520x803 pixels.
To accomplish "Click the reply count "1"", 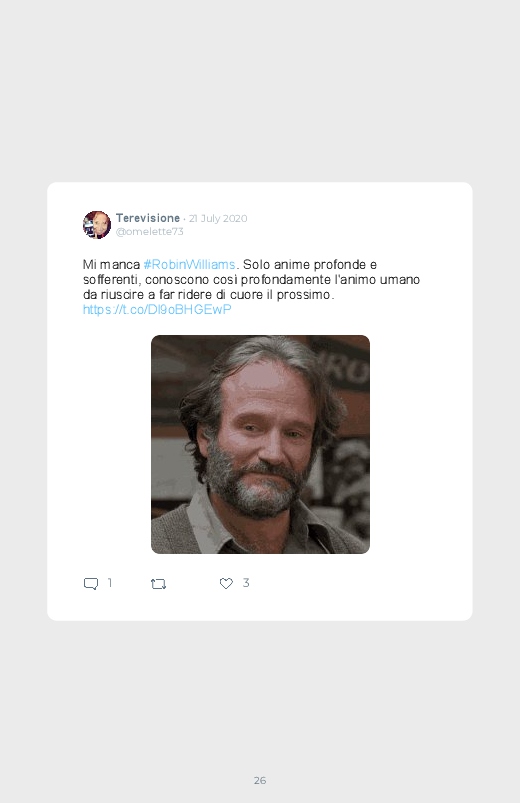I will (x=110, y=583).
